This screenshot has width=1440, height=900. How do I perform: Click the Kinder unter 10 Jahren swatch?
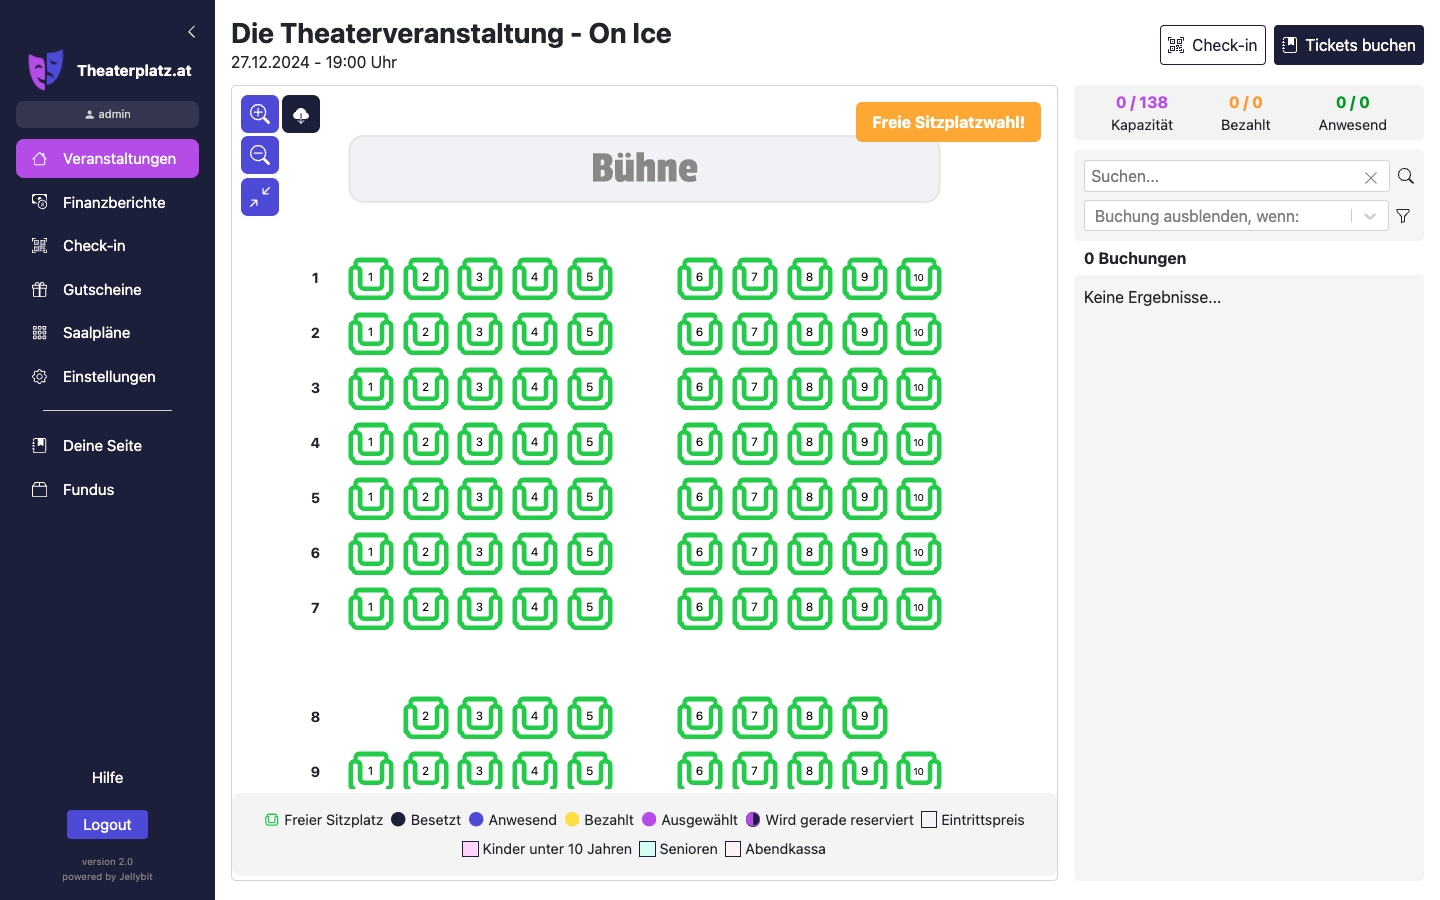pyautogui.click(x=470, y=849)
